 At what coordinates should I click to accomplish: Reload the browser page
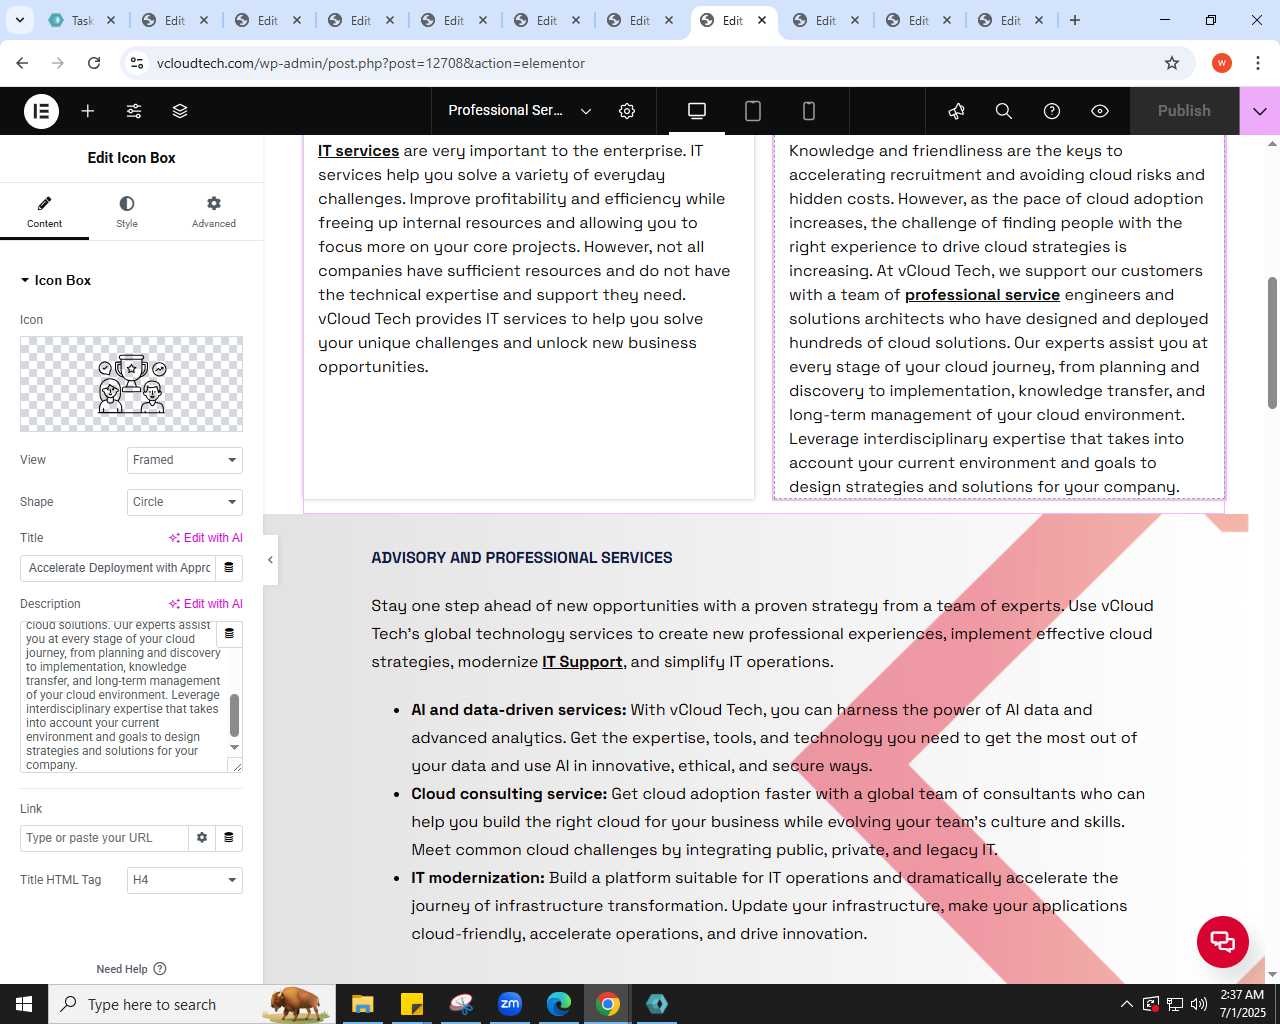[94, 63]
